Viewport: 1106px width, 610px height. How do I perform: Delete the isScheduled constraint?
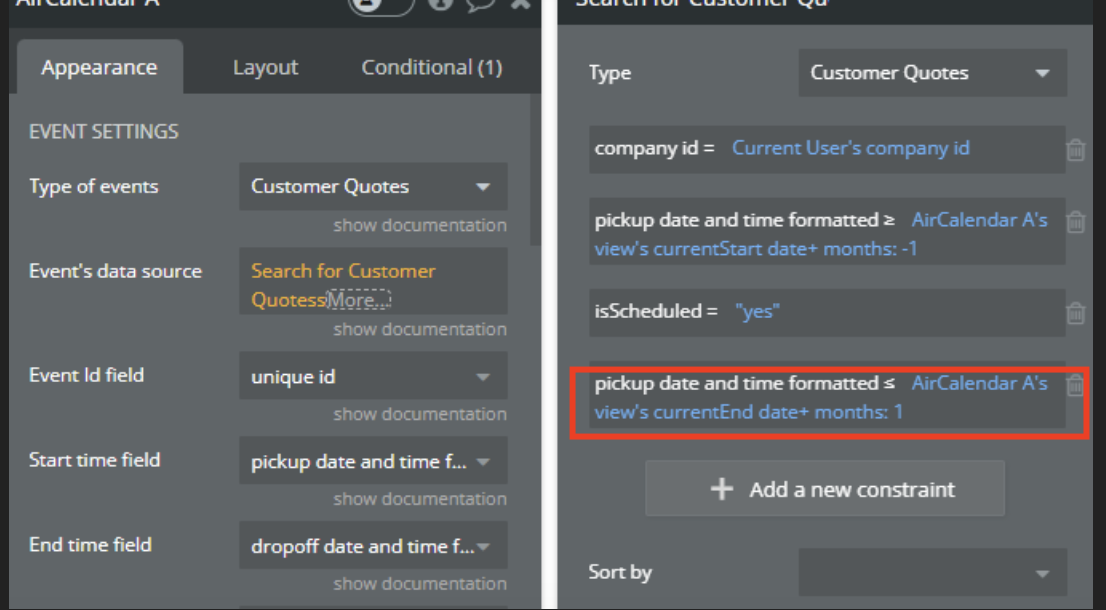pos(1075,312)
